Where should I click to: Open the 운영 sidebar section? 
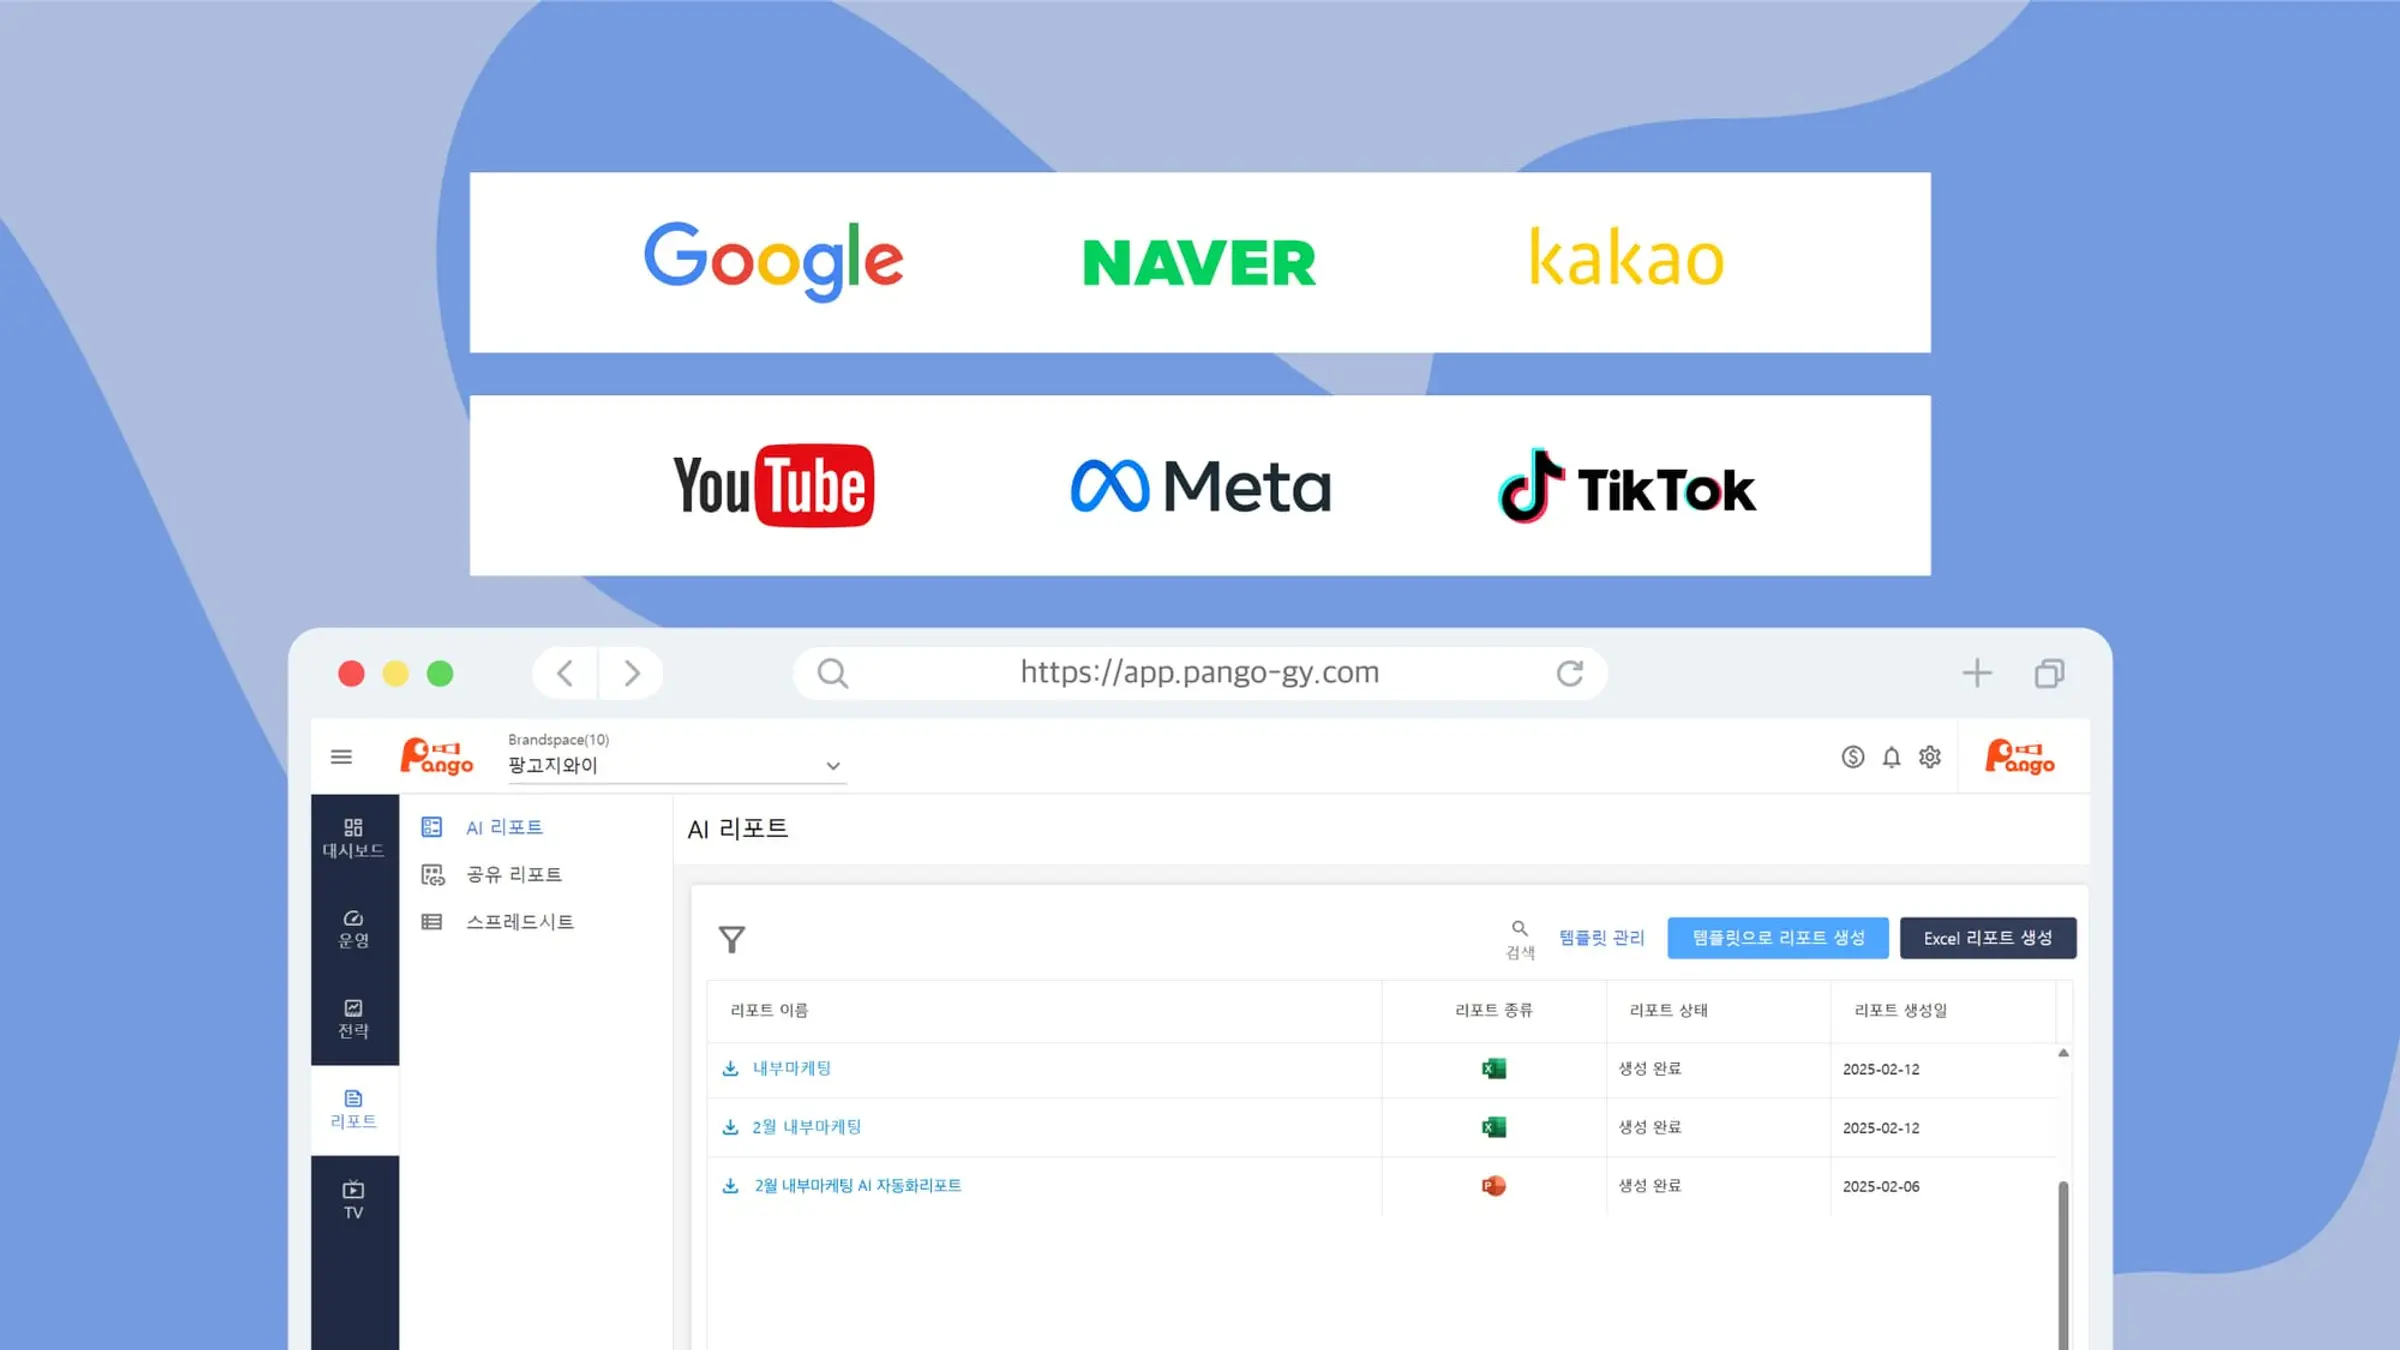point(353,929)
